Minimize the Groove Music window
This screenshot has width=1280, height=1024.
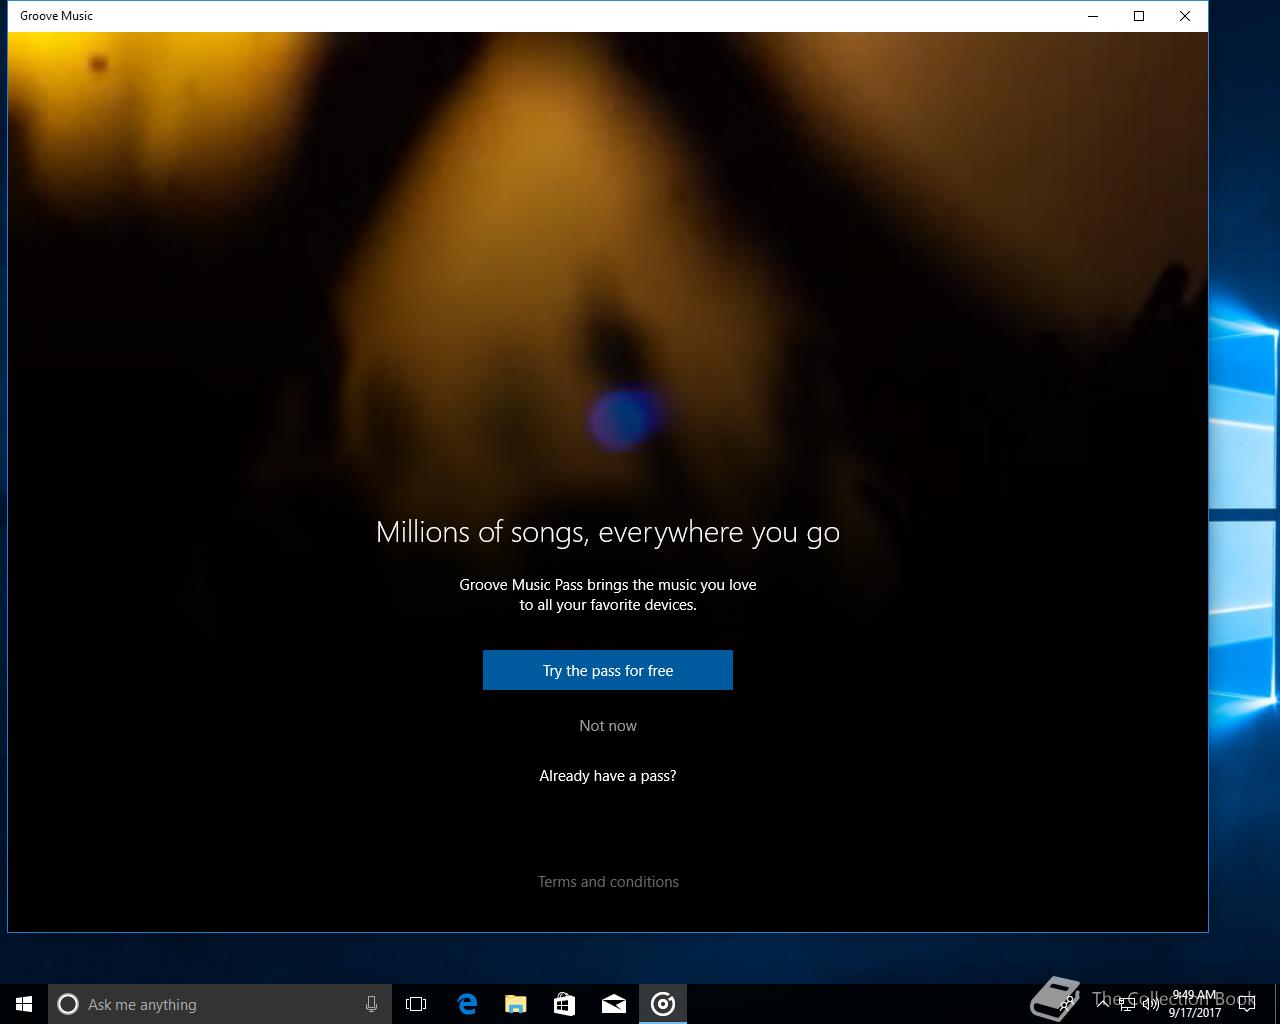click(1093, 16)
